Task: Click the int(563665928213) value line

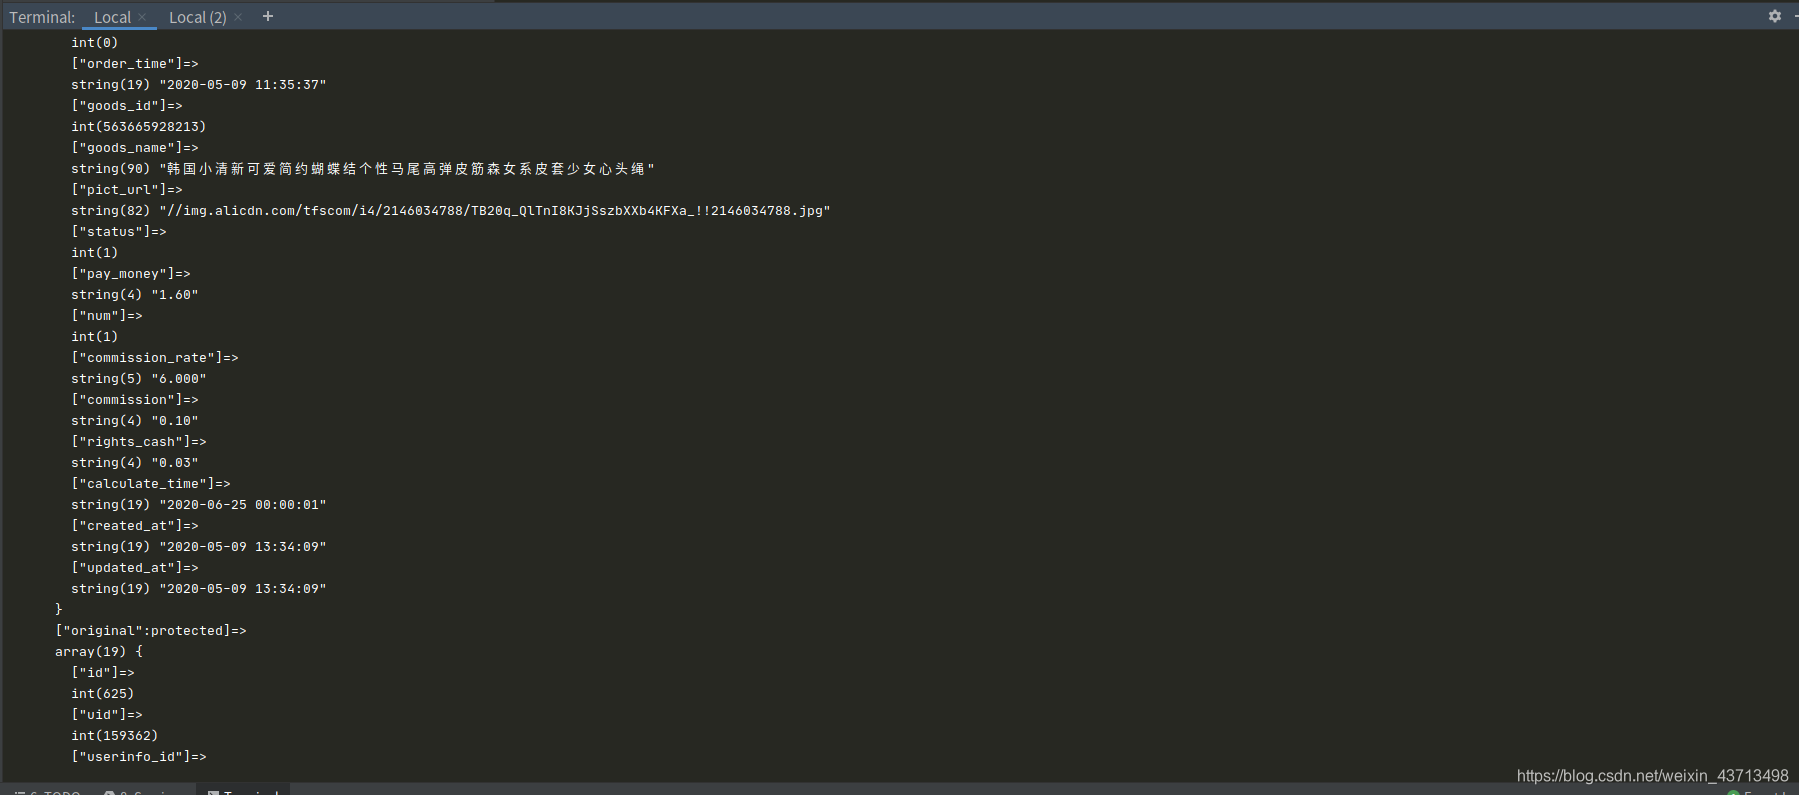Action: click(x=139, y=127)
